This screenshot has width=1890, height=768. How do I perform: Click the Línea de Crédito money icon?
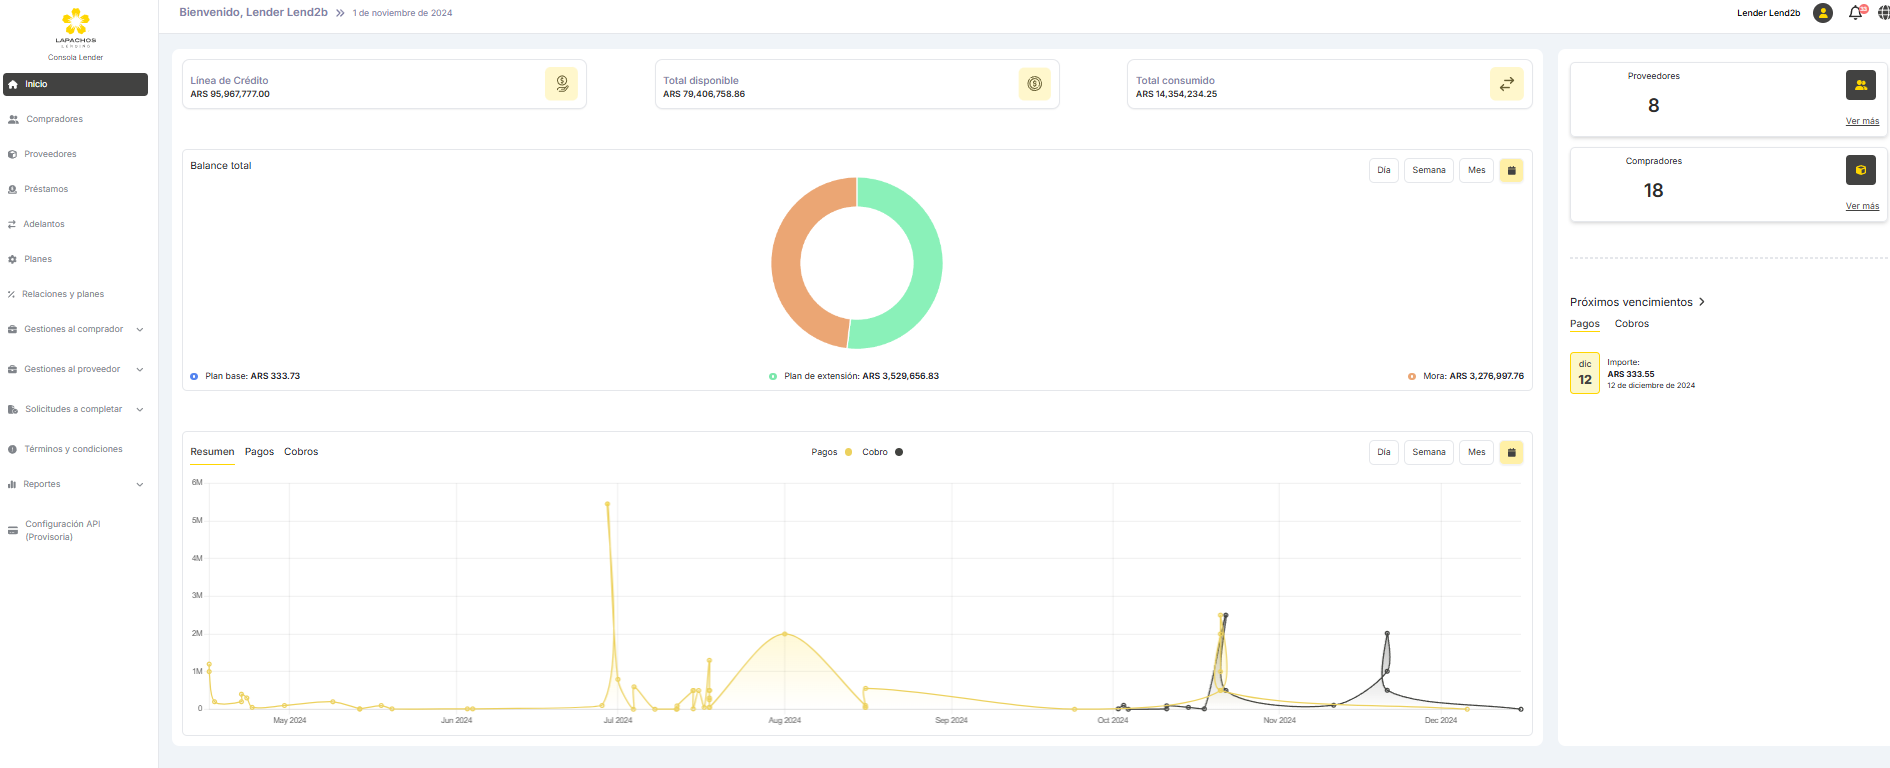[x=561, y=84]
